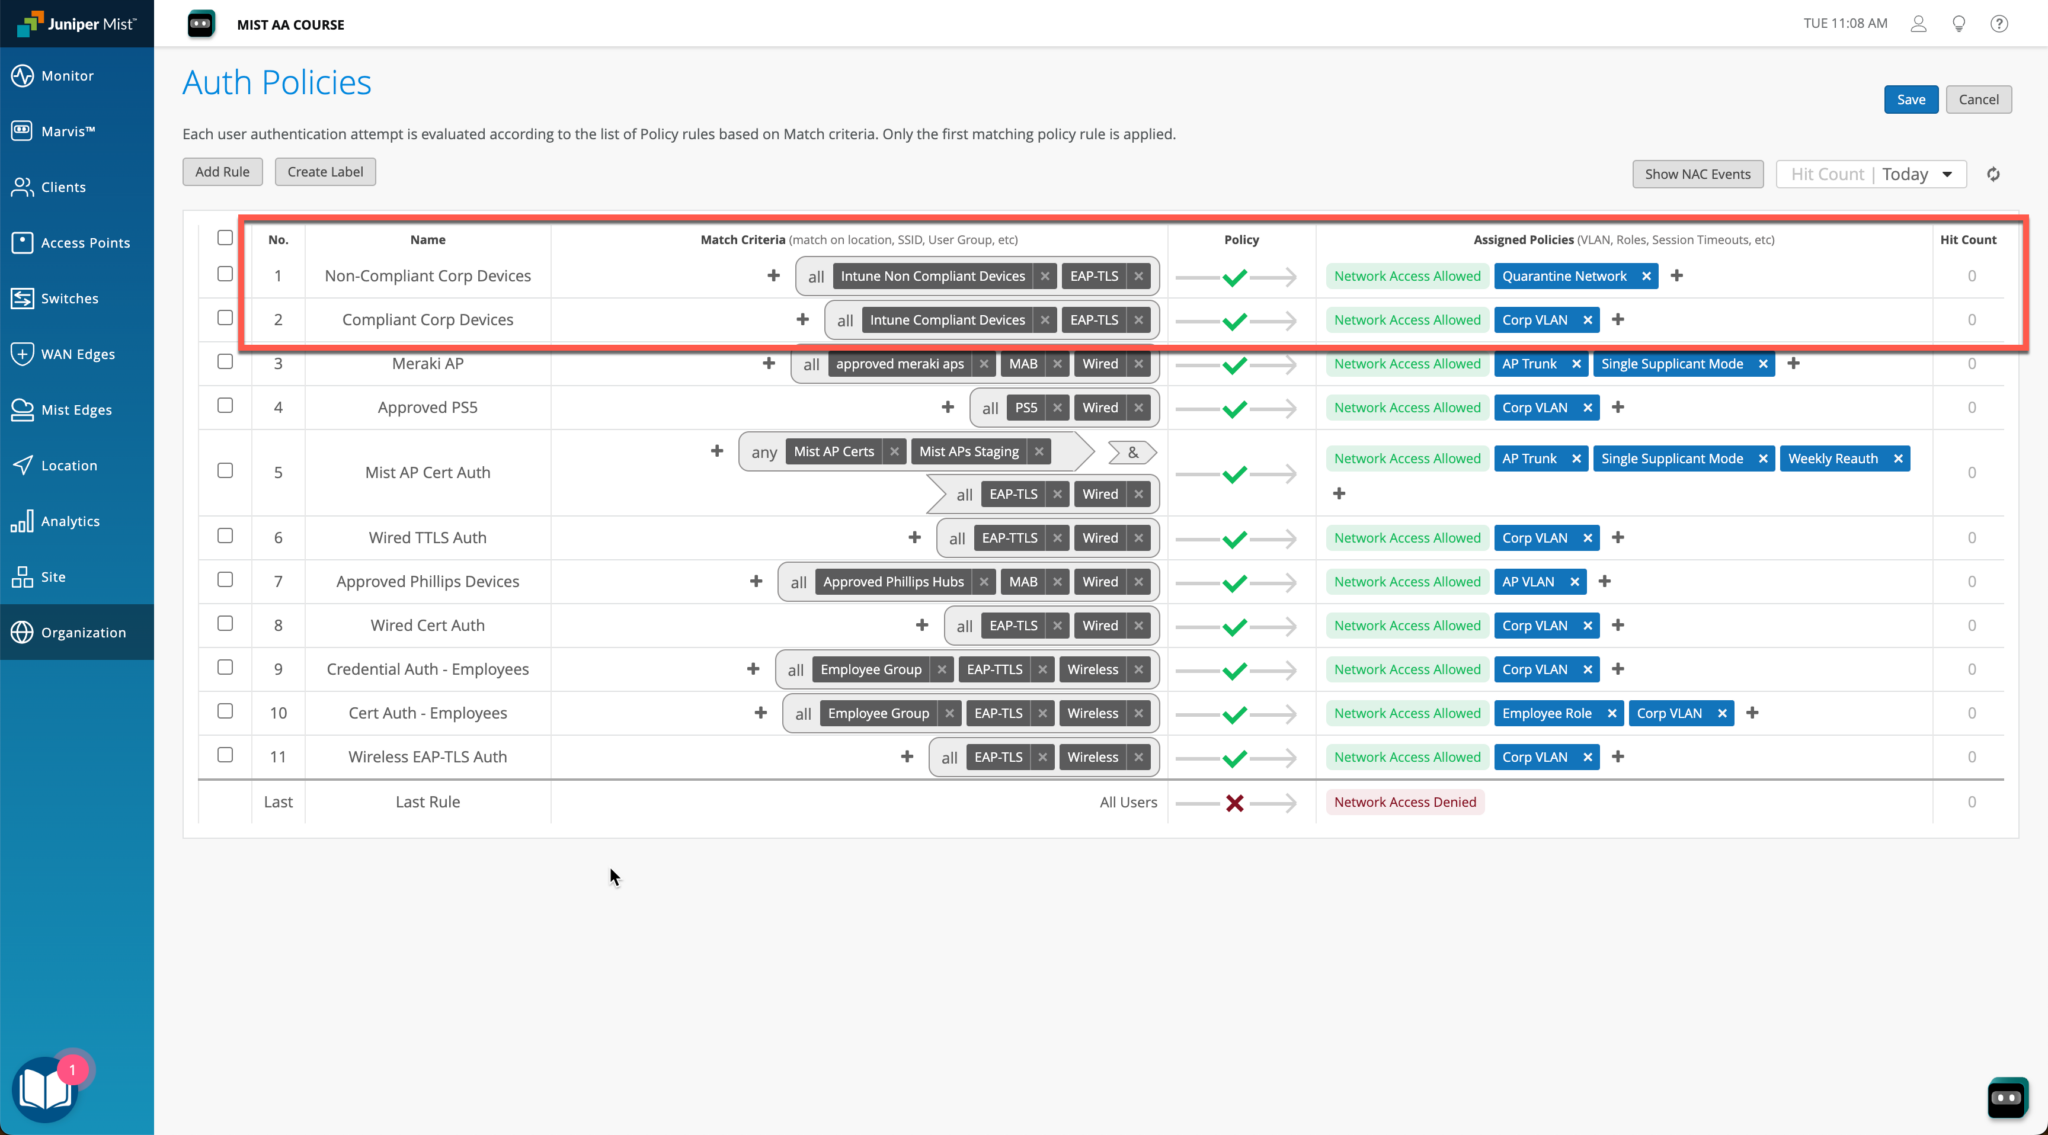Tick the select-all checkbox in header row
This screenshot has width=2048, height=1135.
pyautogui.click(x=225, y=238)
